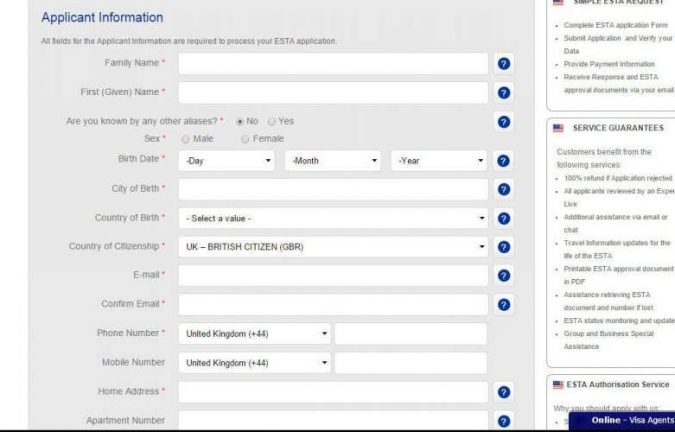Click the help icon beside First (Given) Name
The height and width of the screenshot is (432, 675).
(x=505, y=93)
